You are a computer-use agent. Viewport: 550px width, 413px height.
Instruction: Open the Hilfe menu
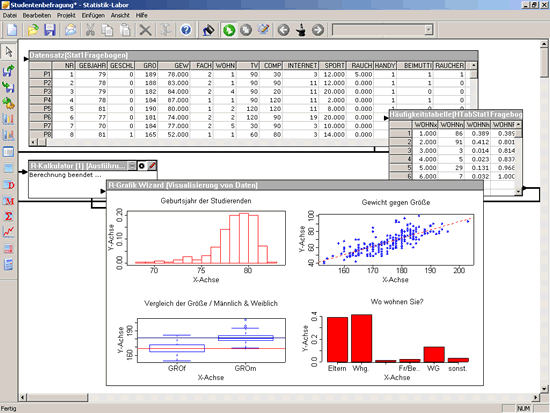[x=142, y=15]
